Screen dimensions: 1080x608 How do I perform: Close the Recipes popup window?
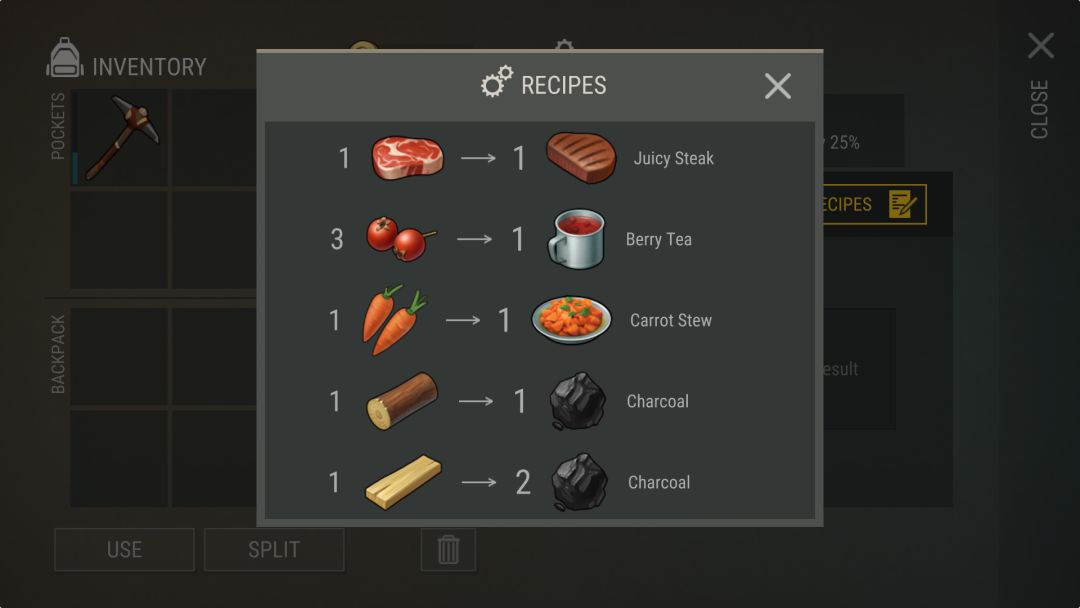tap(778, 86)
